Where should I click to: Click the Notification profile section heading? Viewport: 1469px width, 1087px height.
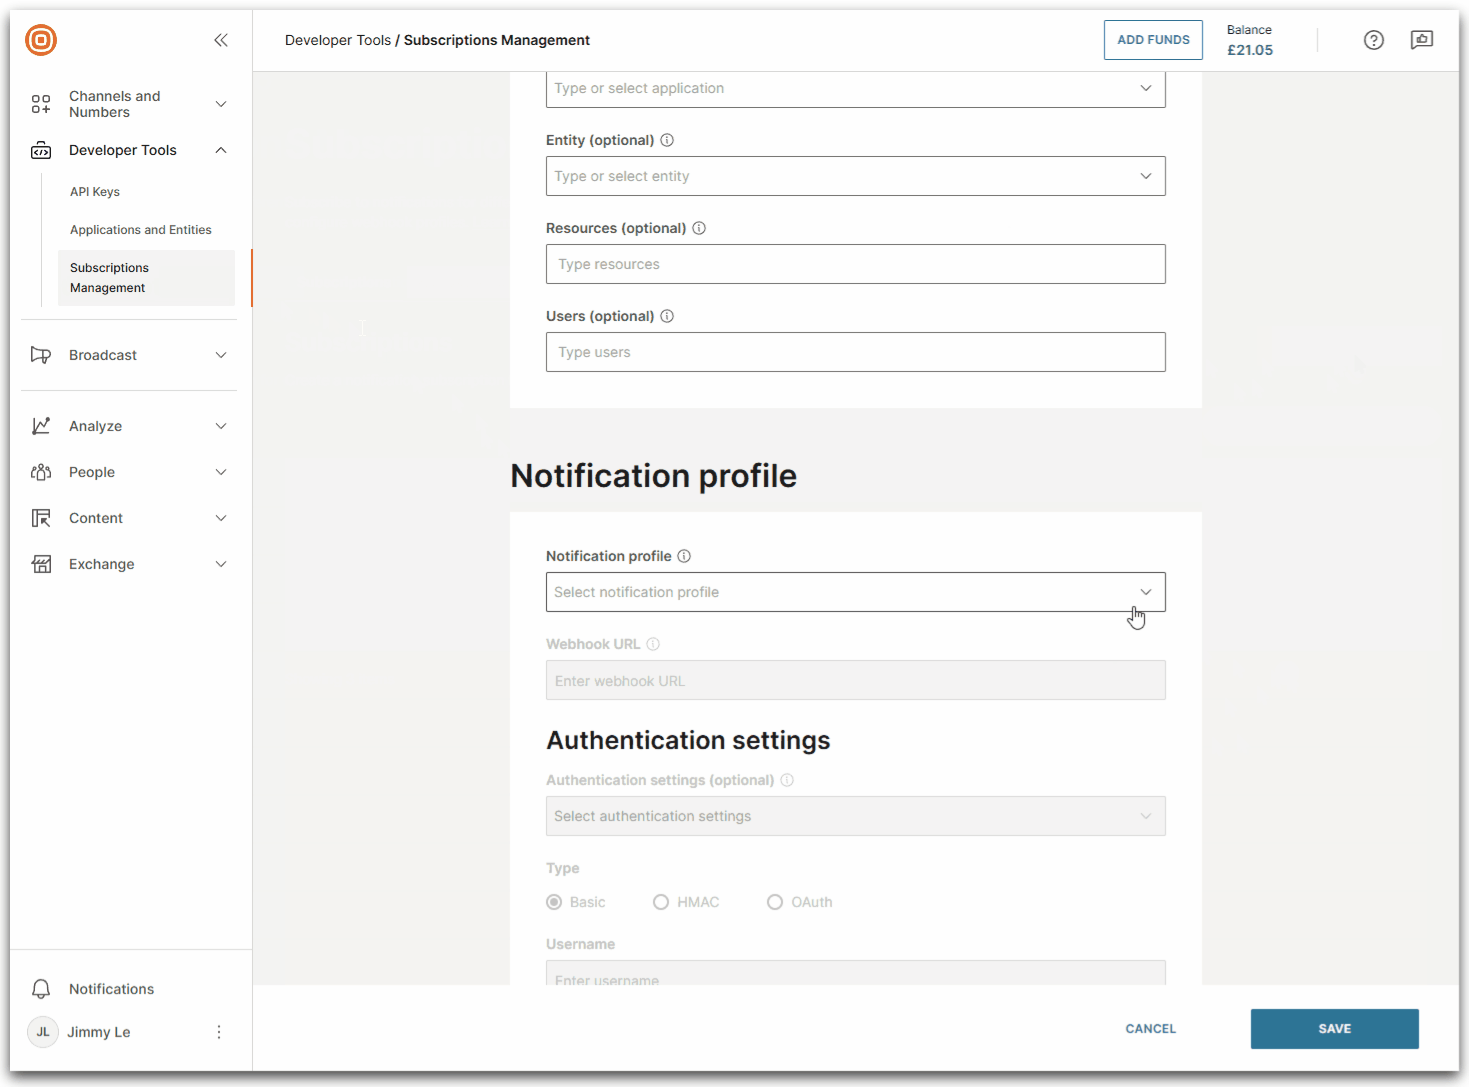[x=653, y=476]
